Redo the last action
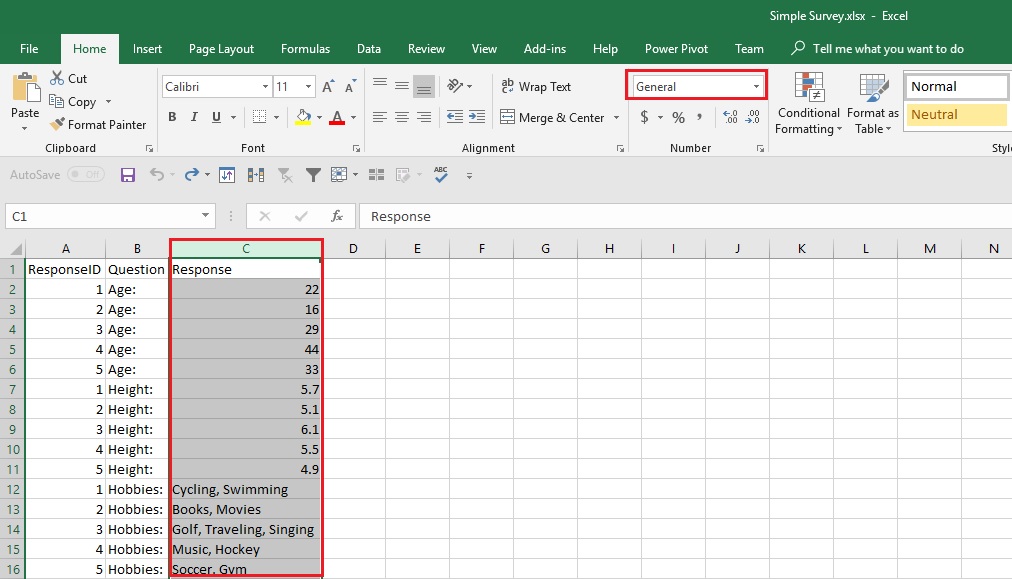 point(192,174)
